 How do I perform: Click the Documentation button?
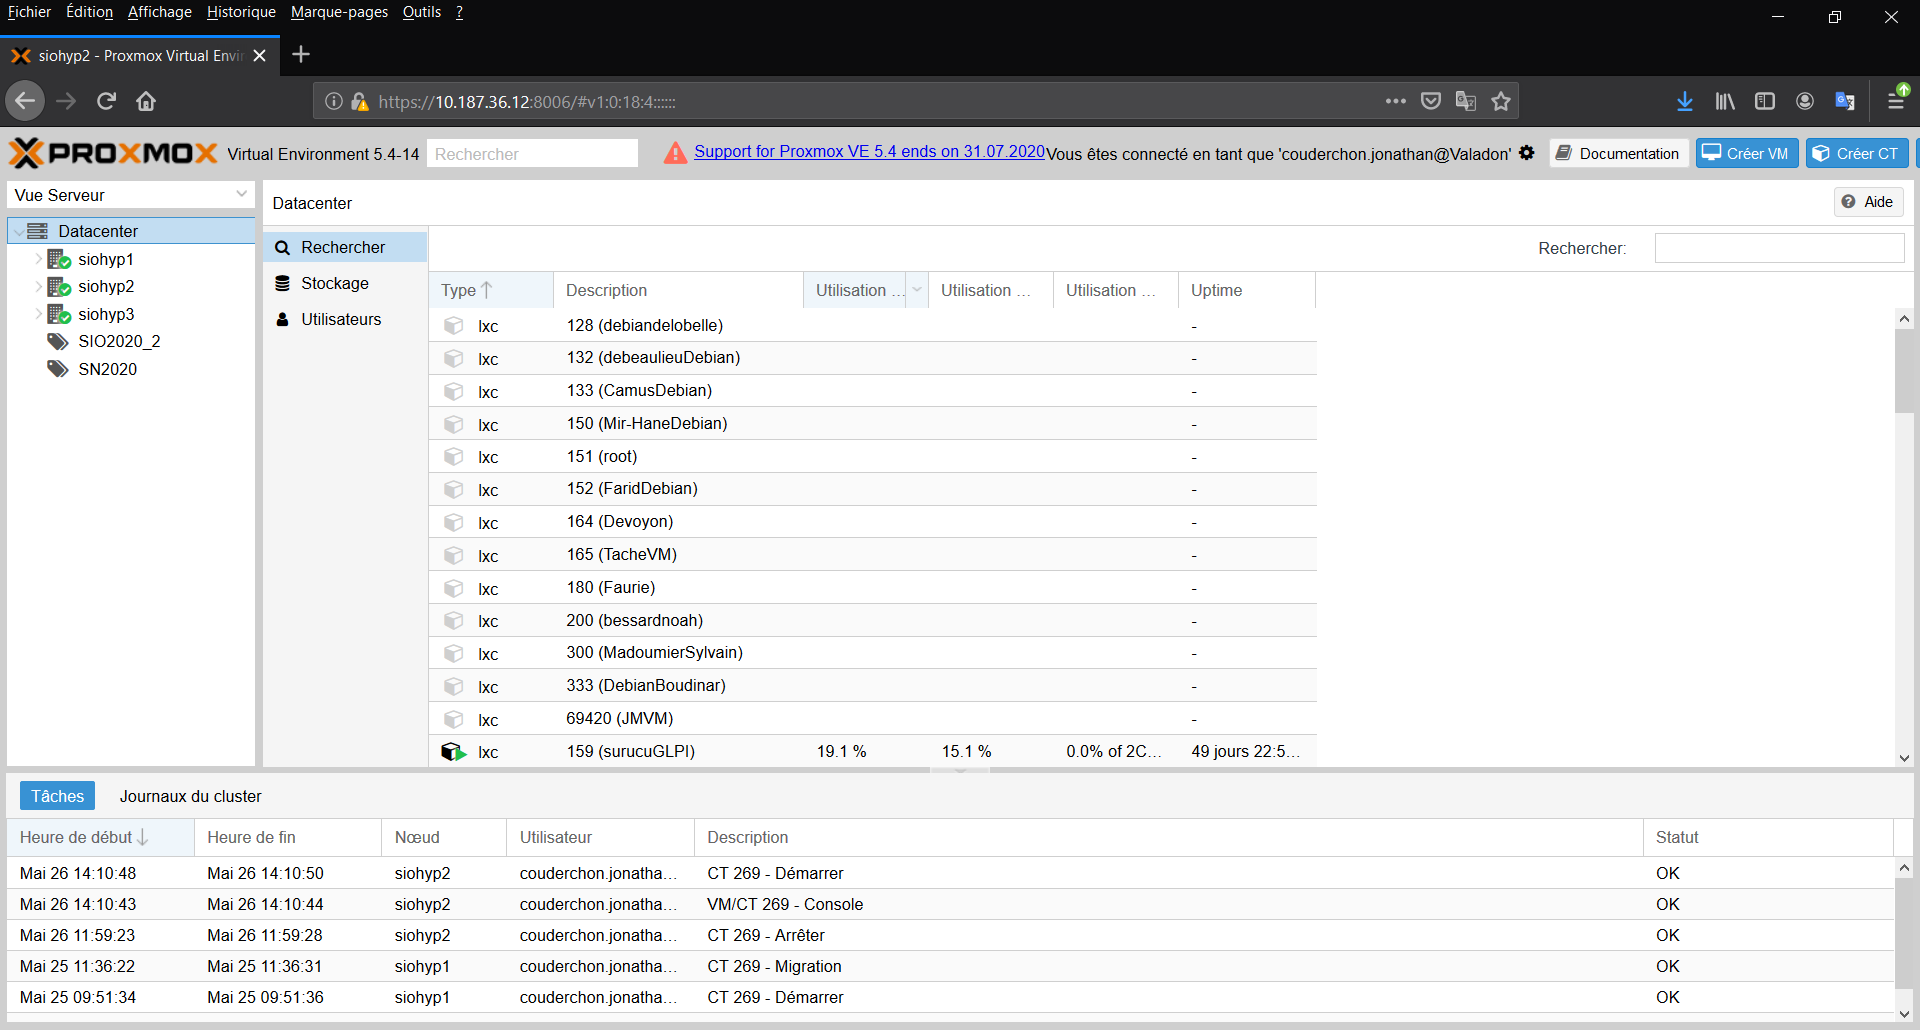[1618, 153]
